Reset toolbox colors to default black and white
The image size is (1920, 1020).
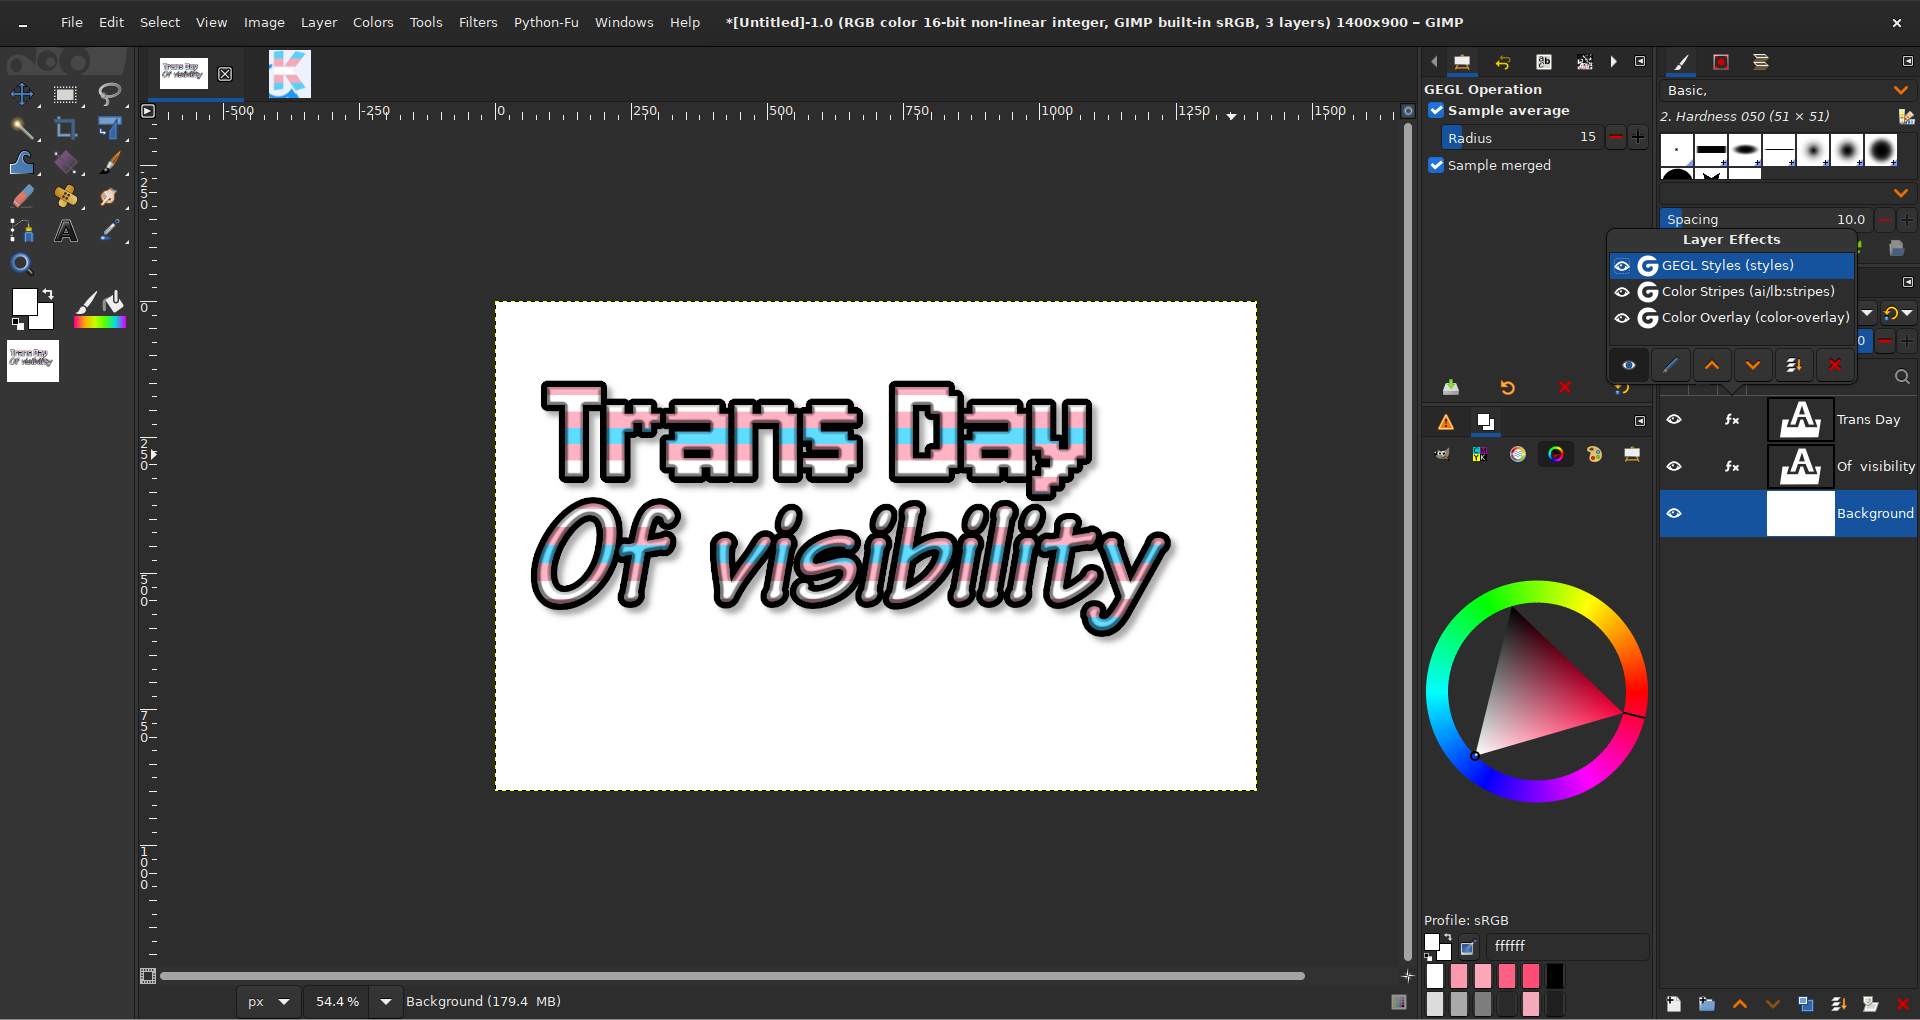(x=17, y=324)
